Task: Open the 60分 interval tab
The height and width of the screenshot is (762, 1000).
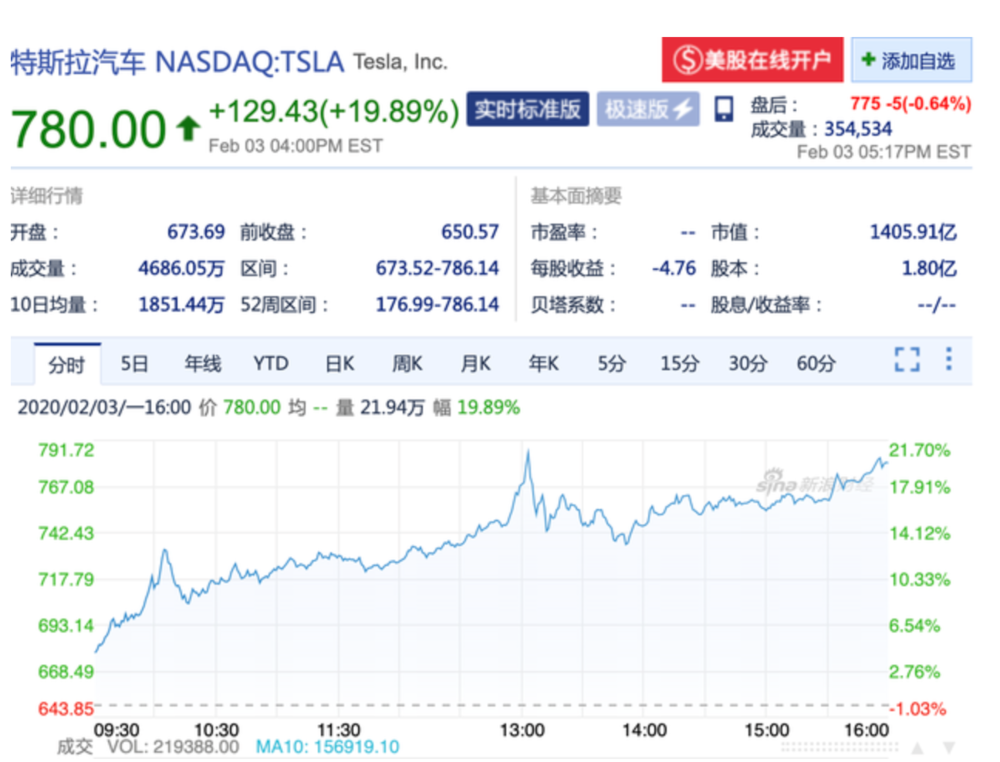Action: (x=816, y=364)
